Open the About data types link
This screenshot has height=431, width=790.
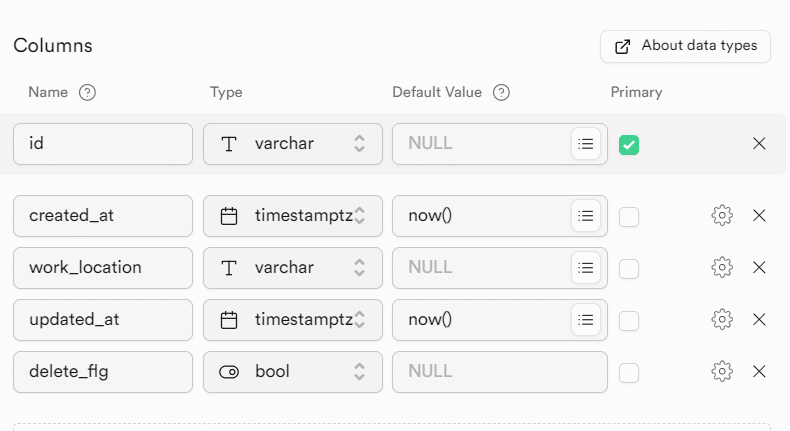(x=685, y=46)
